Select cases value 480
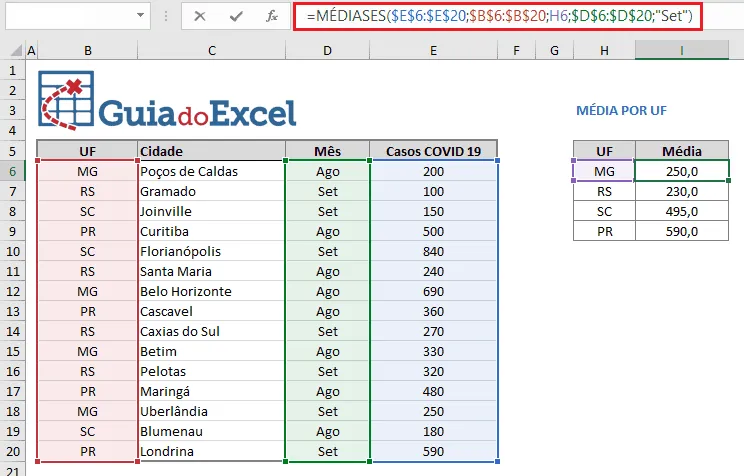Screen dimensions: 744x476 click(x=433, y=392)
